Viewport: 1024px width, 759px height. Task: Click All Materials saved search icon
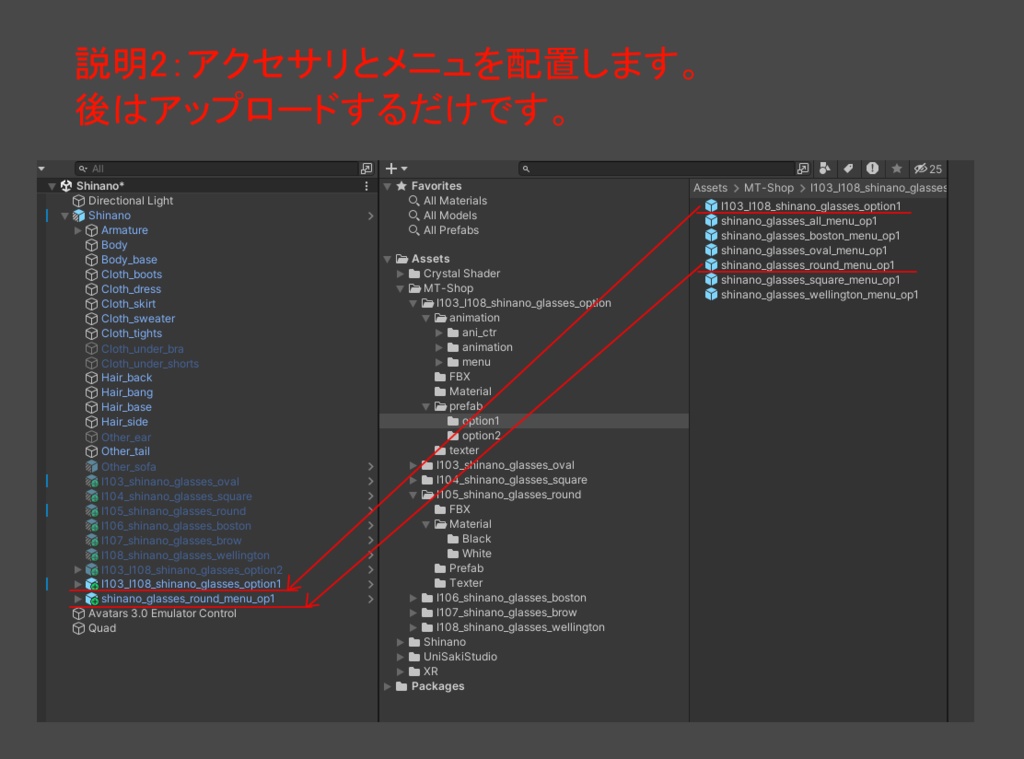pos(414,201)
